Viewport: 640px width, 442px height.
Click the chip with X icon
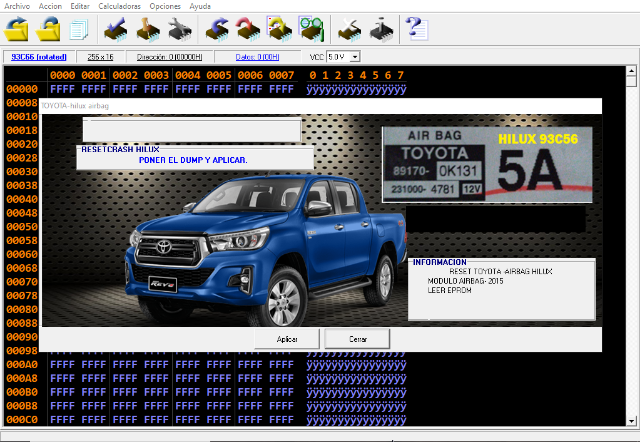pyautogui.click(x=349, y=29)
